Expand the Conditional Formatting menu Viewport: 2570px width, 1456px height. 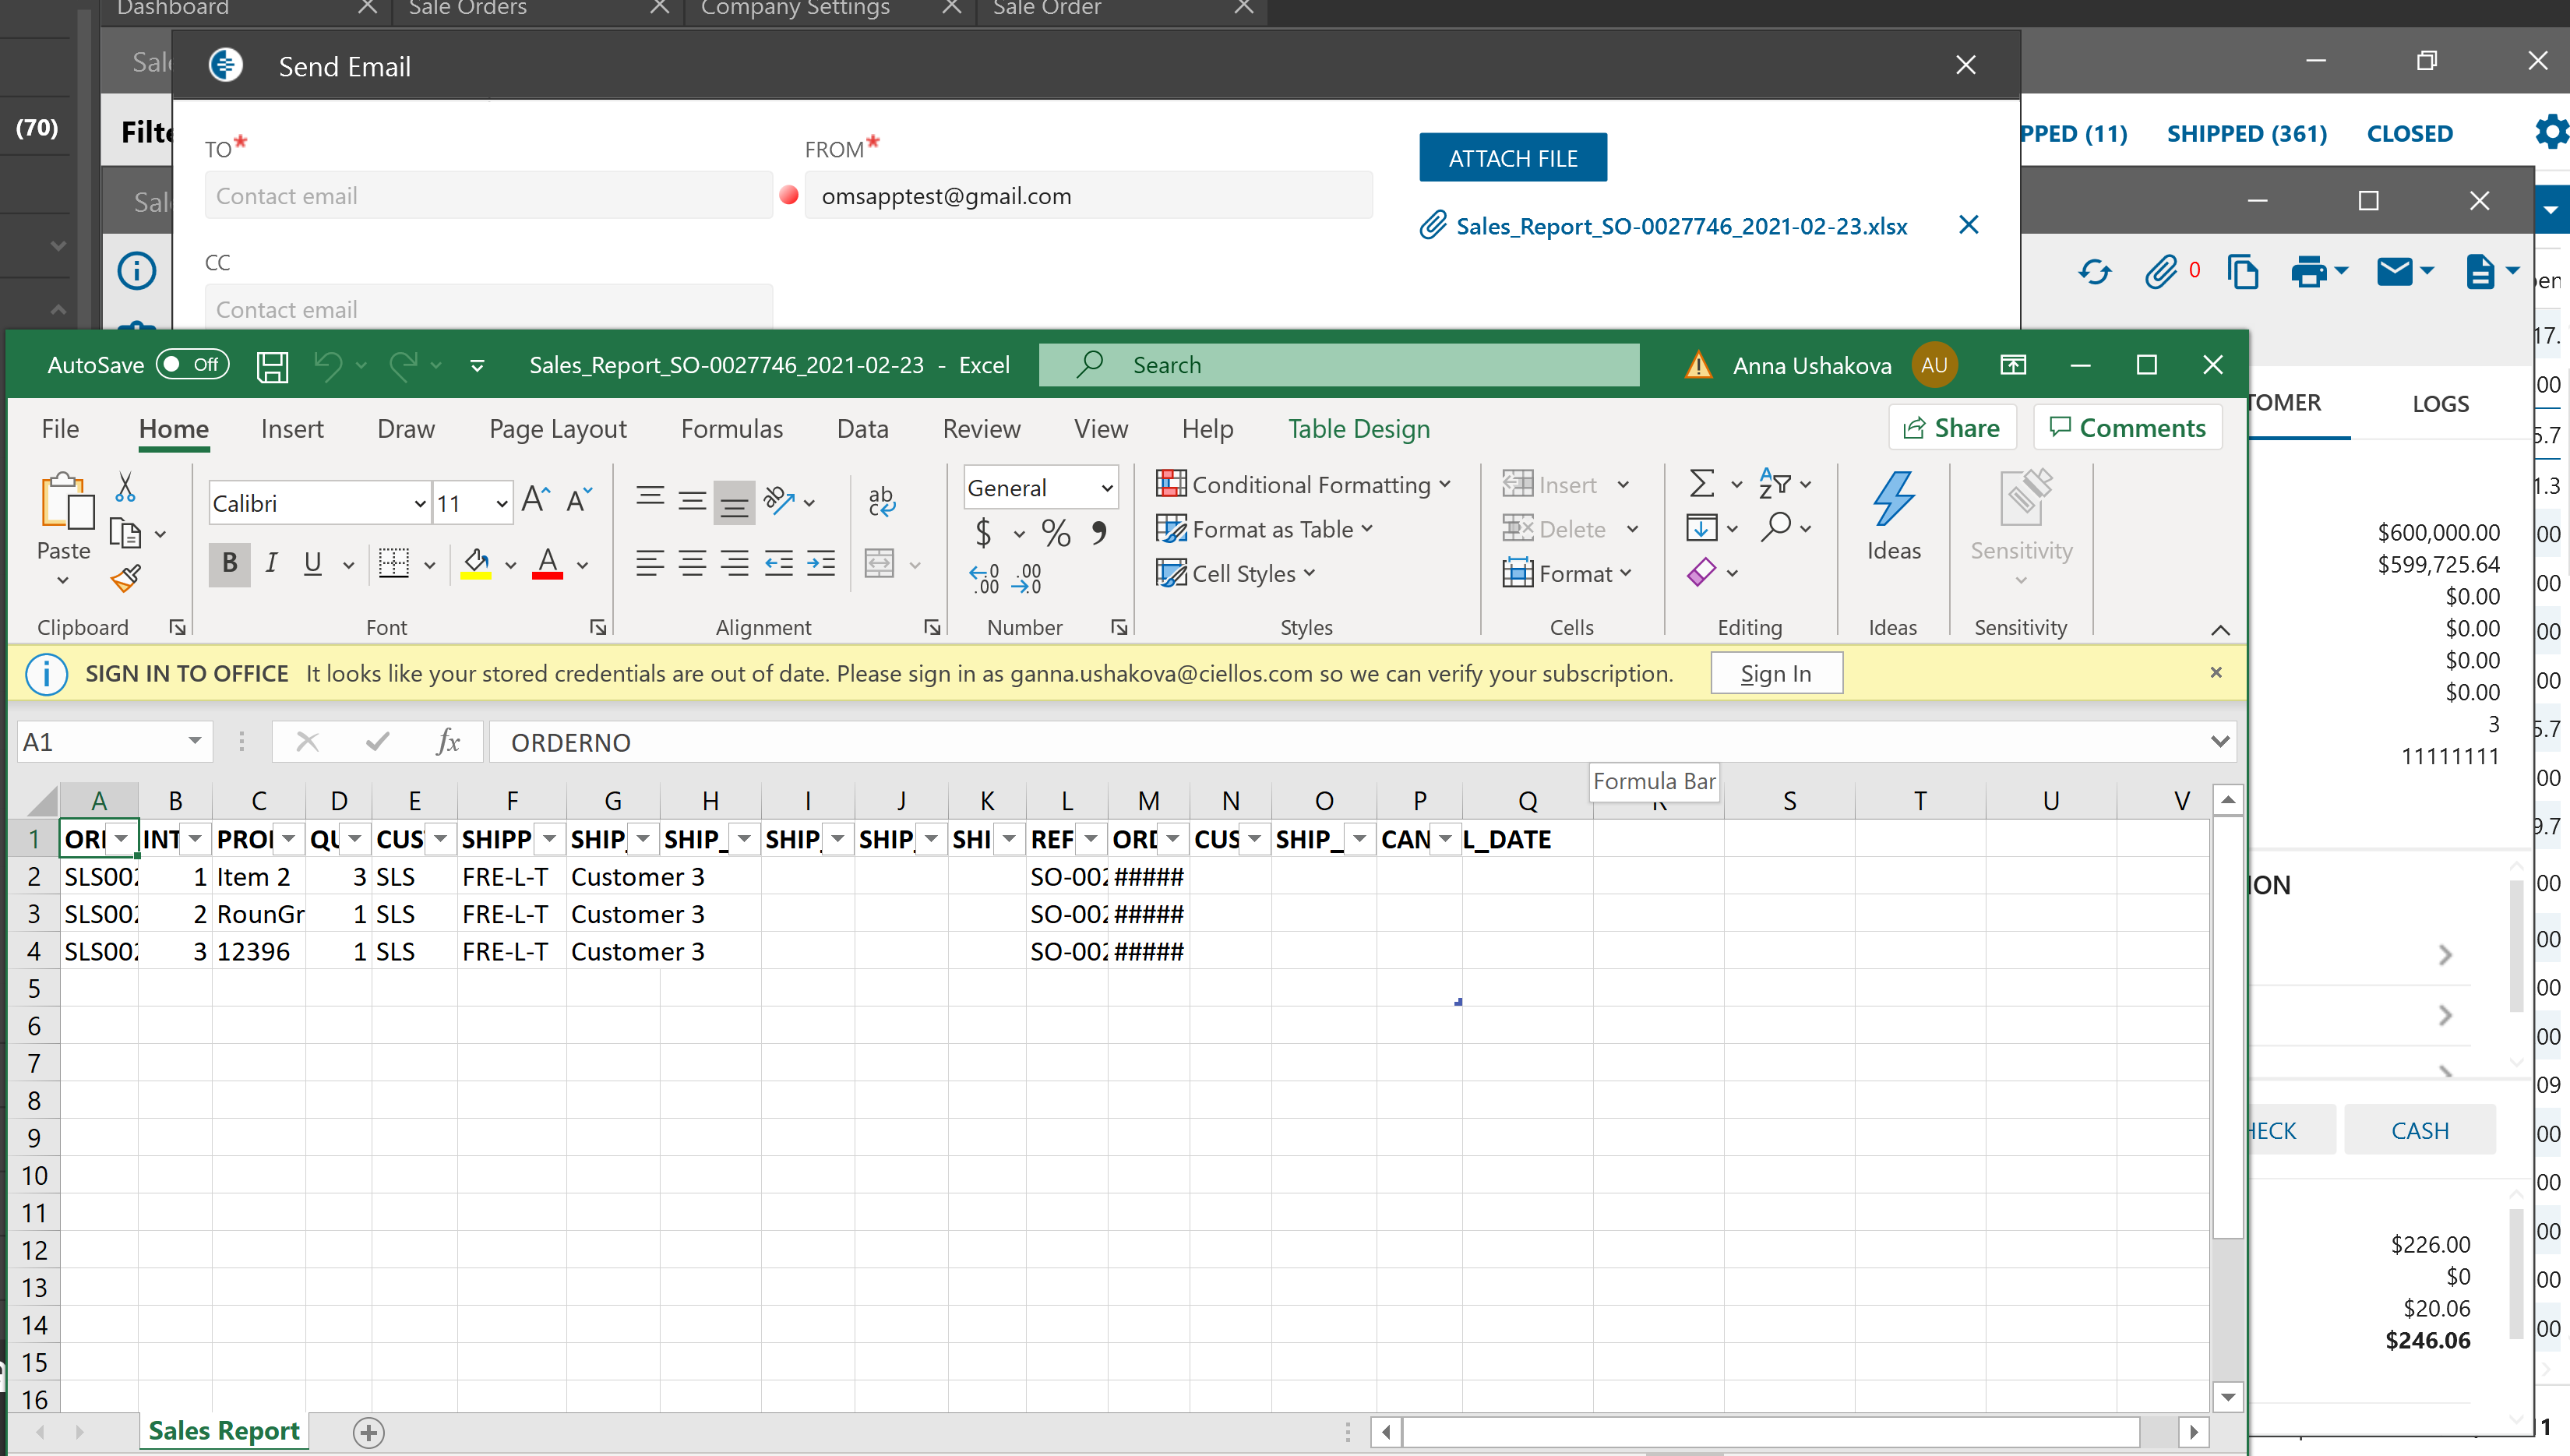coord(1303,485)
